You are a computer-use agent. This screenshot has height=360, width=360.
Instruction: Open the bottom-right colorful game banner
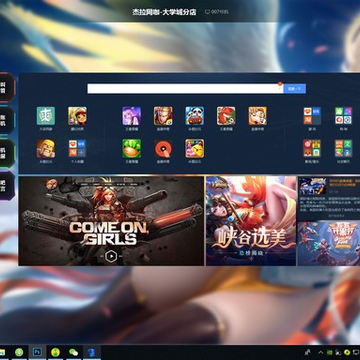click(329, 243)
